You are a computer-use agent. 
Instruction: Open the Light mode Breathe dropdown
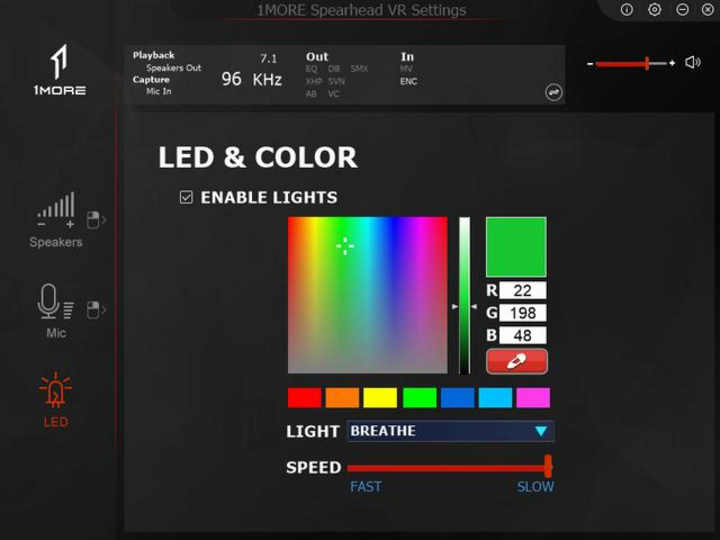tap(450, 431)
